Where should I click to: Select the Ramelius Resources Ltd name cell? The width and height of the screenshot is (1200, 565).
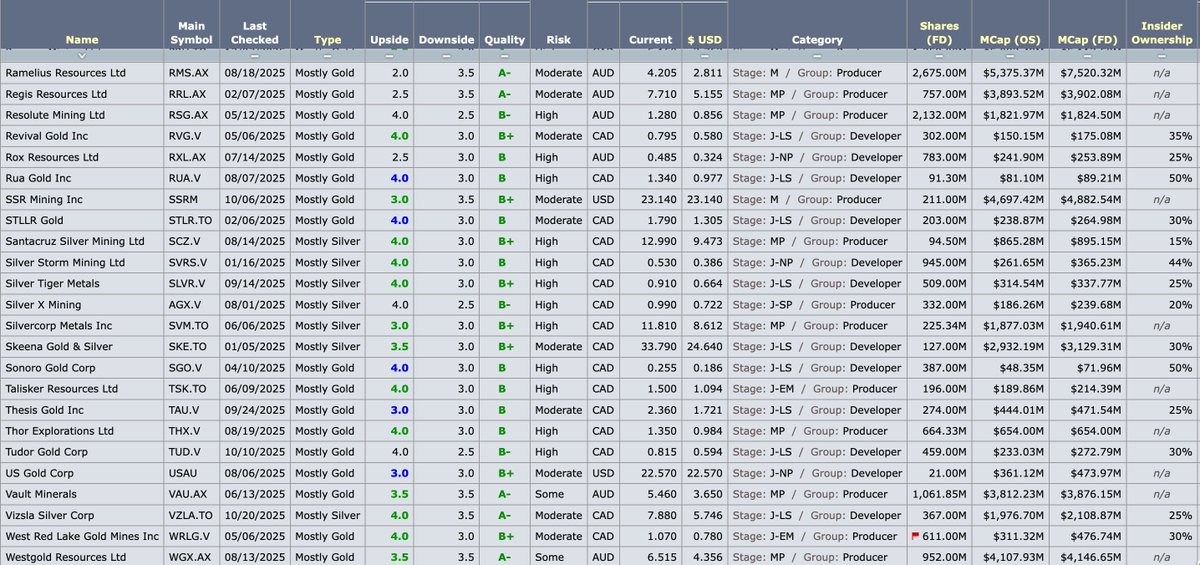coord(65,73)
